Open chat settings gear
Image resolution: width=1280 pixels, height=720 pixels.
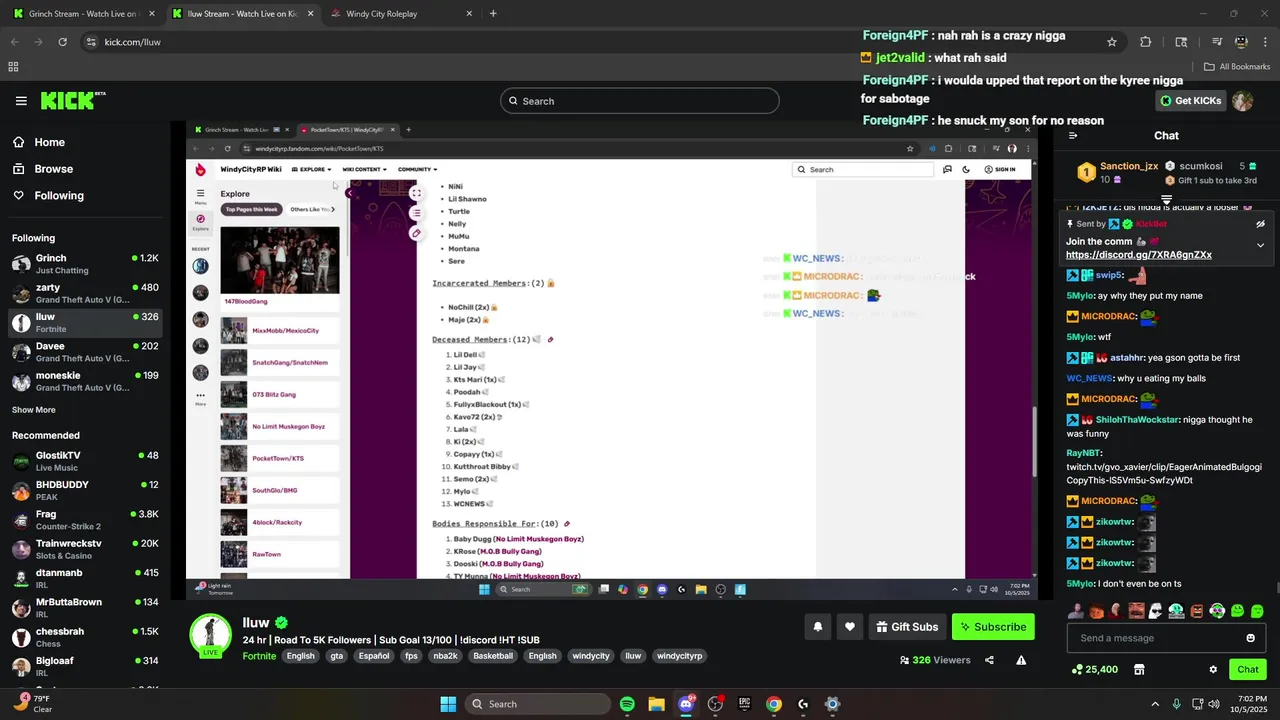coord(1213,669)
